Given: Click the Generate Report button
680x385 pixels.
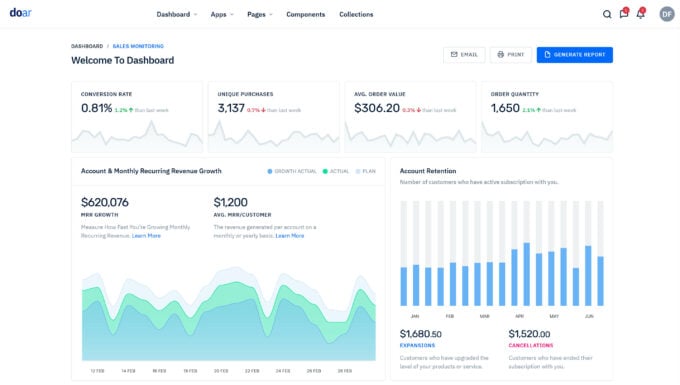Looking at the screenshot, I should (x=575, y=55).
